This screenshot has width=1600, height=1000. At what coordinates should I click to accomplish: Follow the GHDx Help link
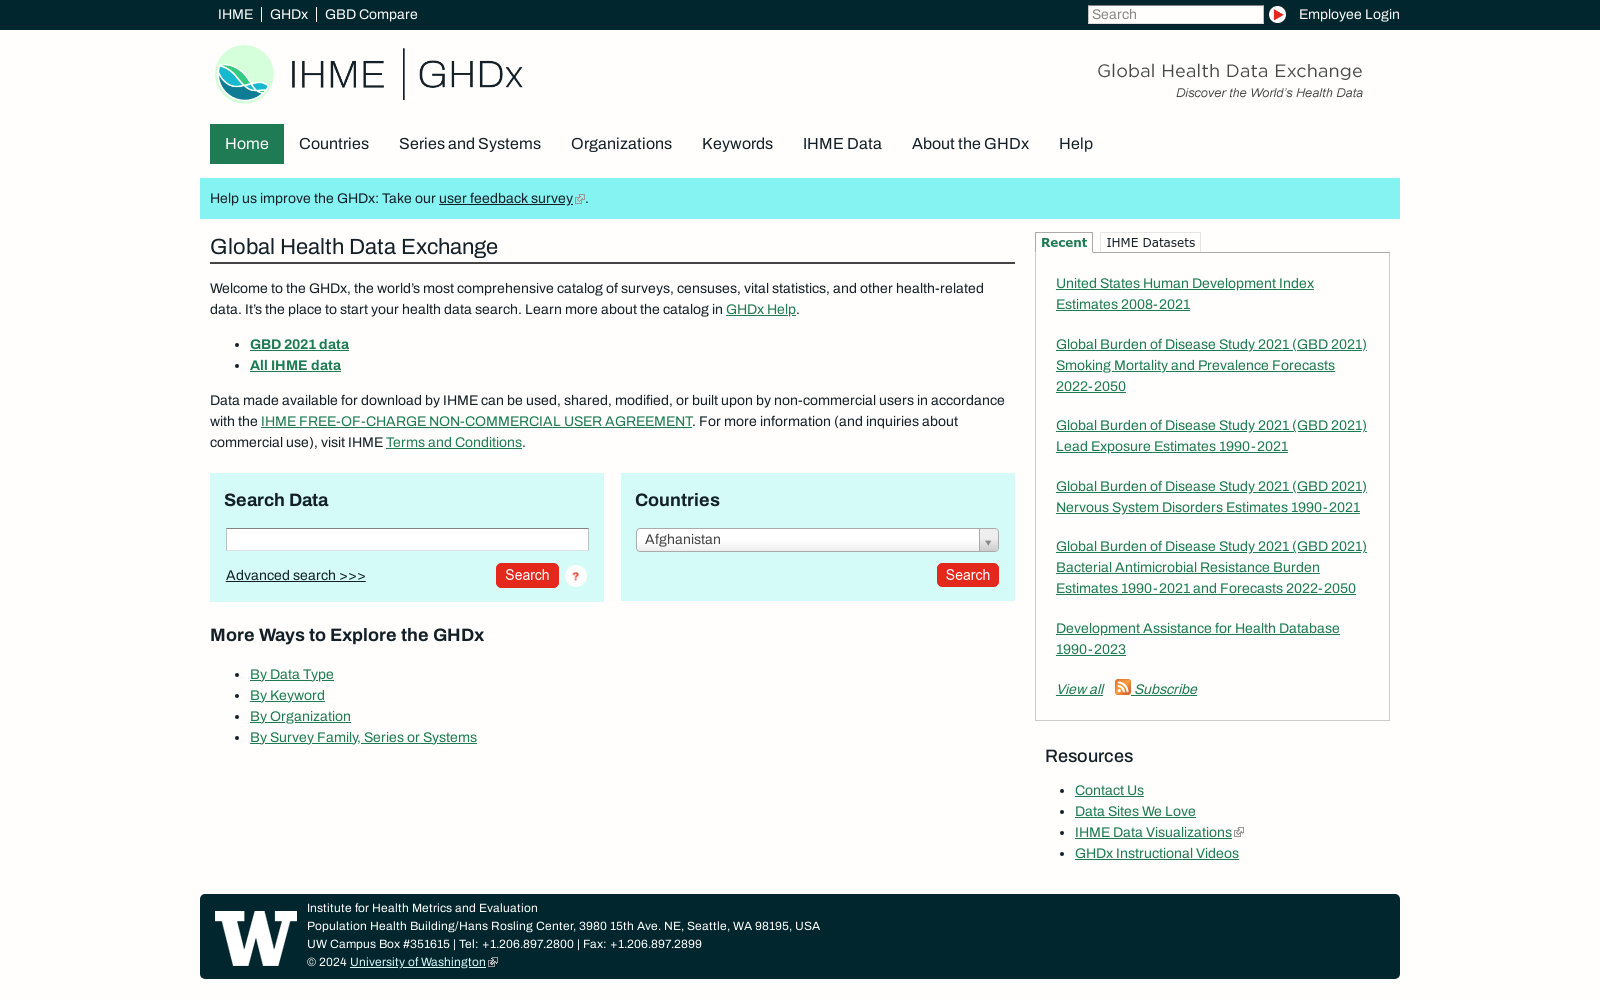(761, 309)
